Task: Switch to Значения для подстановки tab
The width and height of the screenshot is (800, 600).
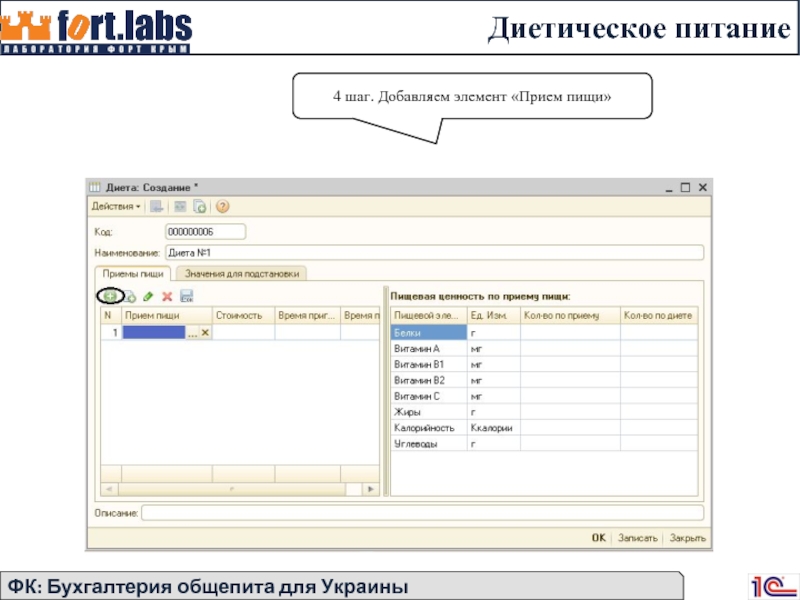Action: point(242,273)
